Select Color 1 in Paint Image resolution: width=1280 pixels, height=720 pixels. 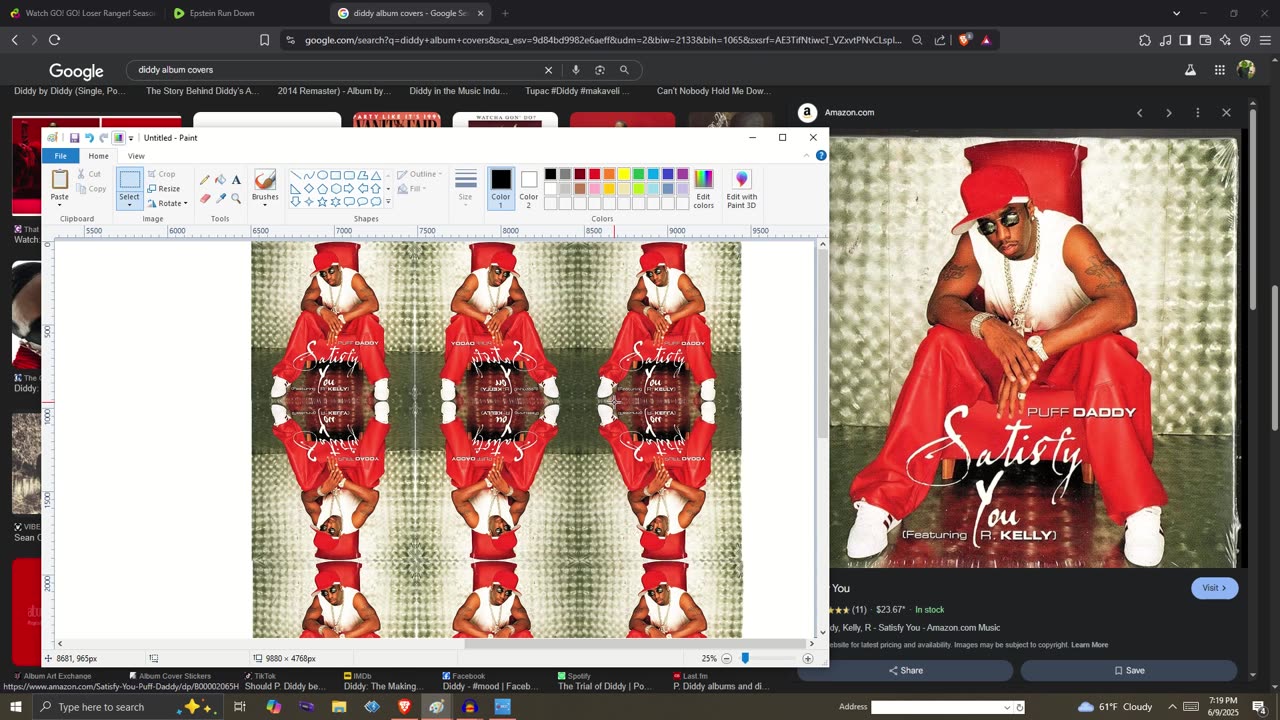click(501, 187)
